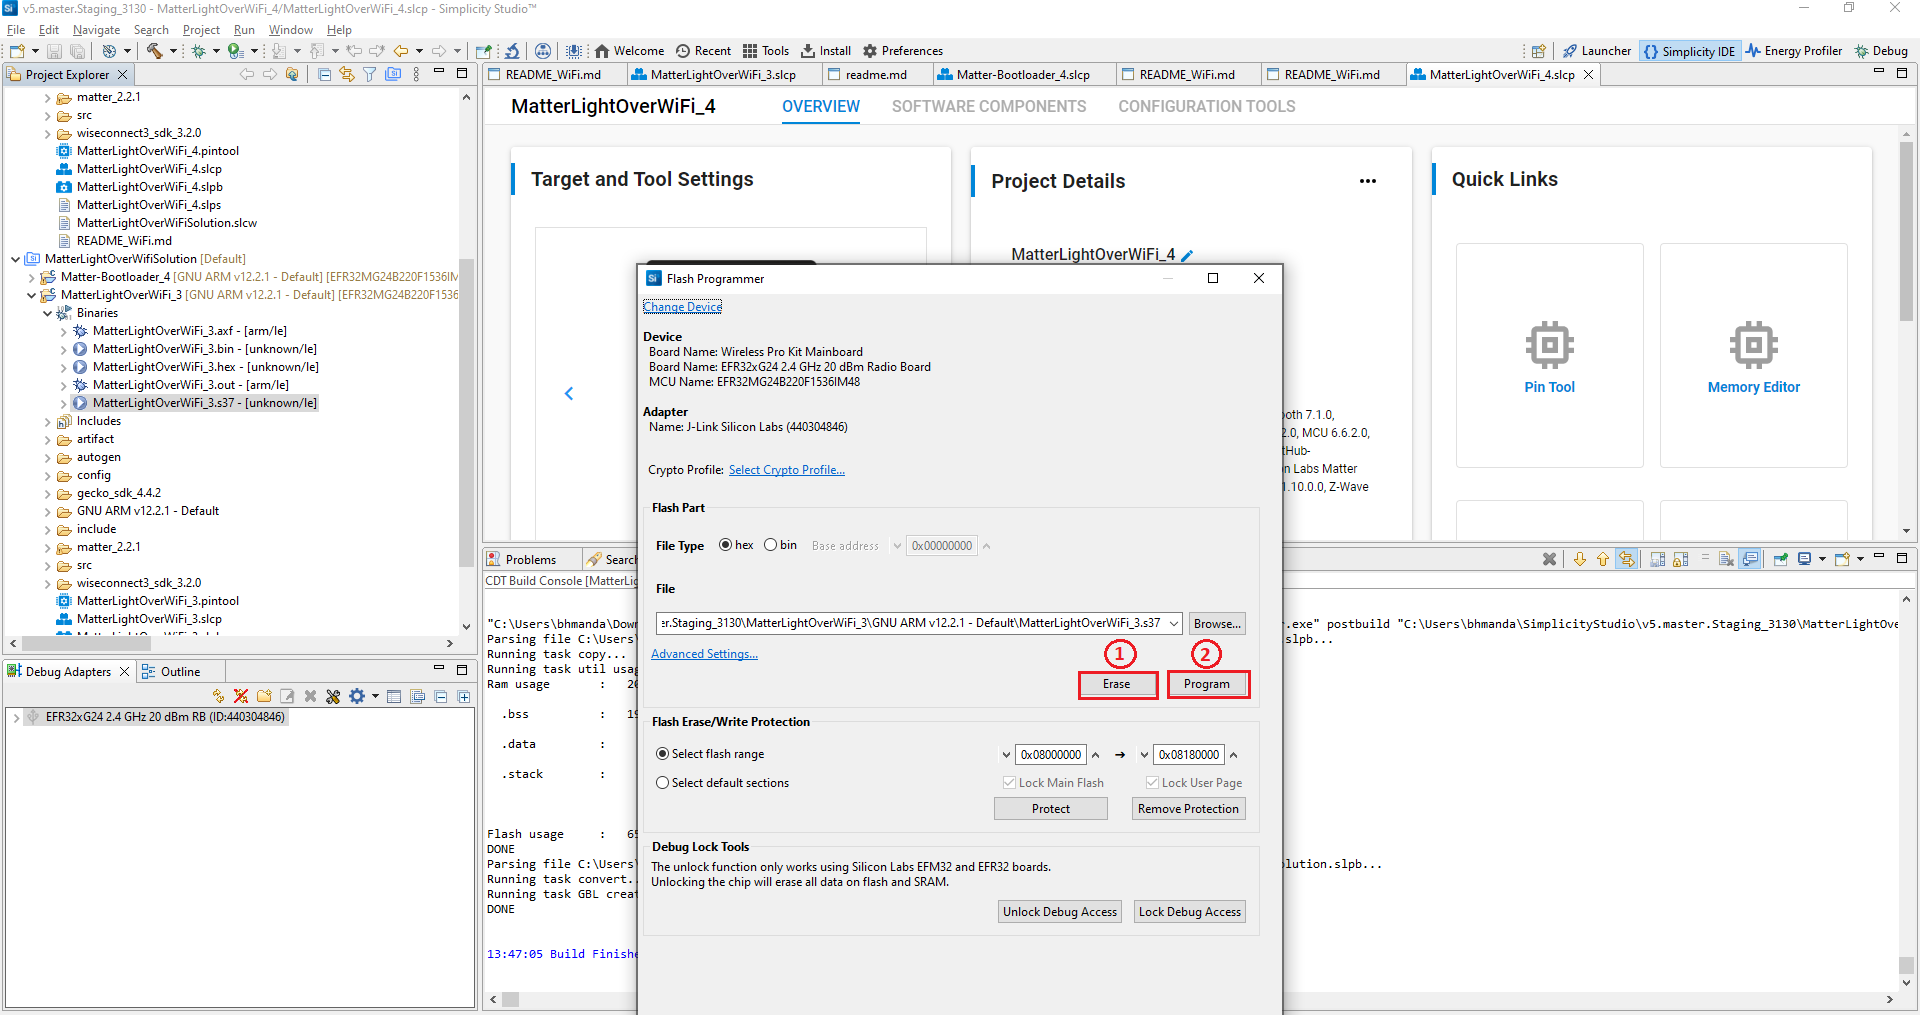Collapse All in Project Explorer toolbar
Screen dimensions: 1920x1015
coord(324,74)
